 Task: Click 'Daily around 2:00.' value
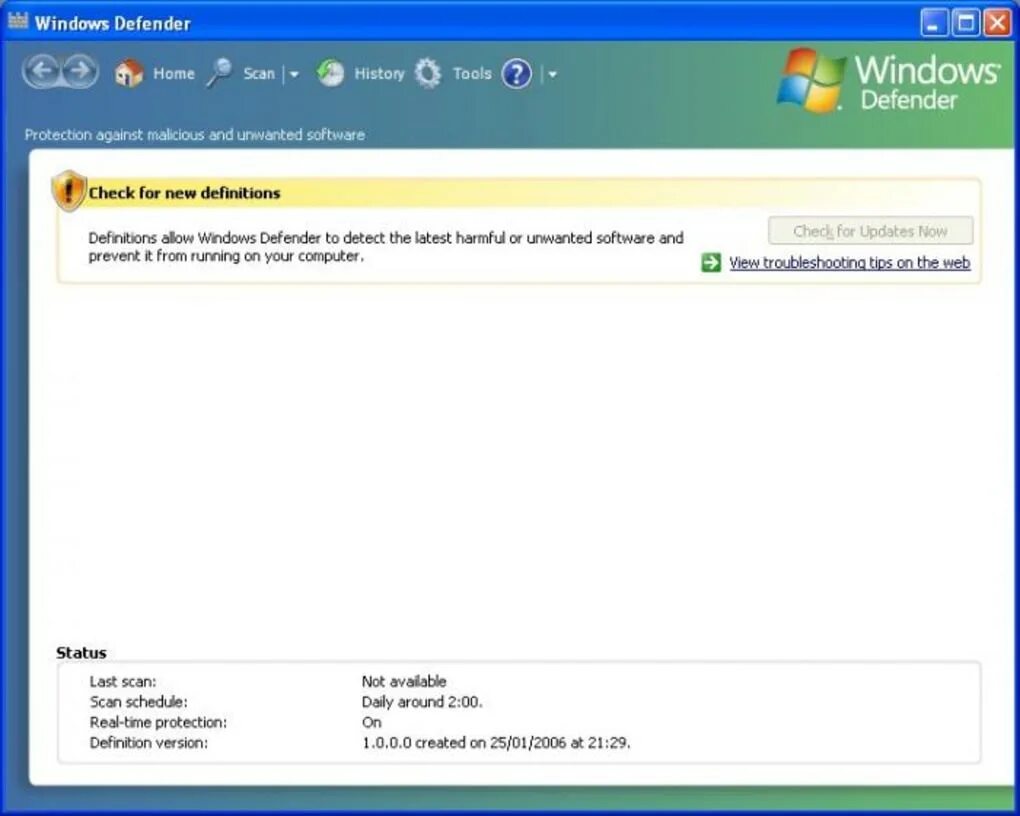[422, 701]
